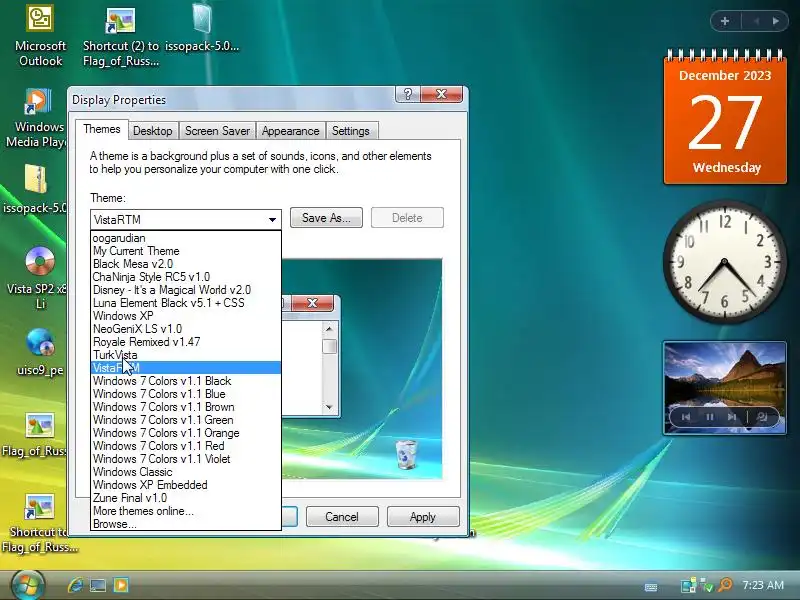
Task: Select the uiso9_pe desktop icon
Action: pyautogui.click(x=40, y=352)
